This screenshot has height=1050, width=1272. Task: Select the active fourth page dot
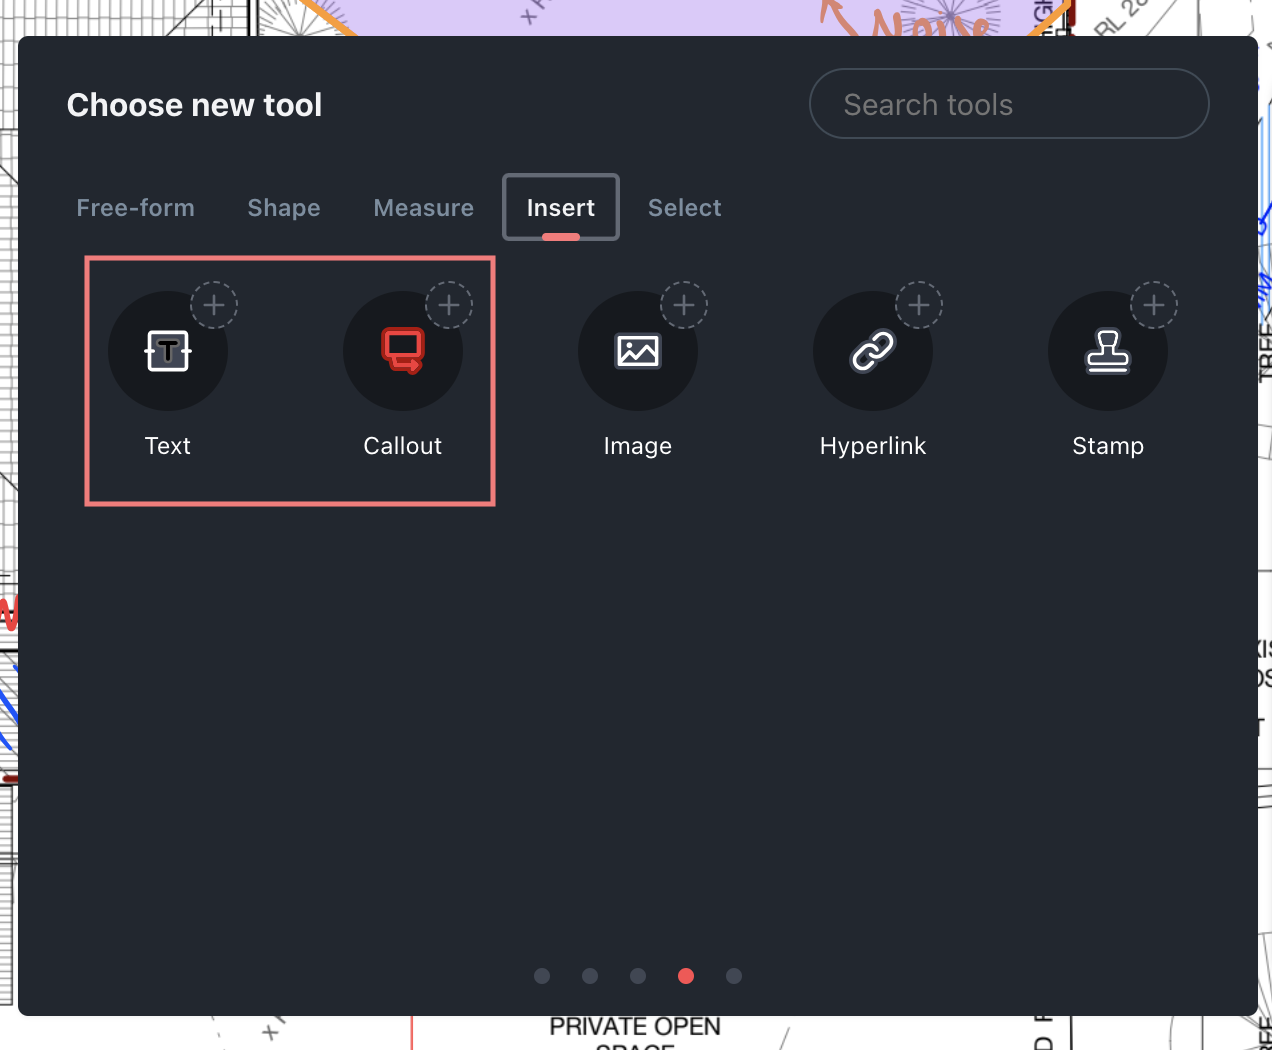[686, 976]
